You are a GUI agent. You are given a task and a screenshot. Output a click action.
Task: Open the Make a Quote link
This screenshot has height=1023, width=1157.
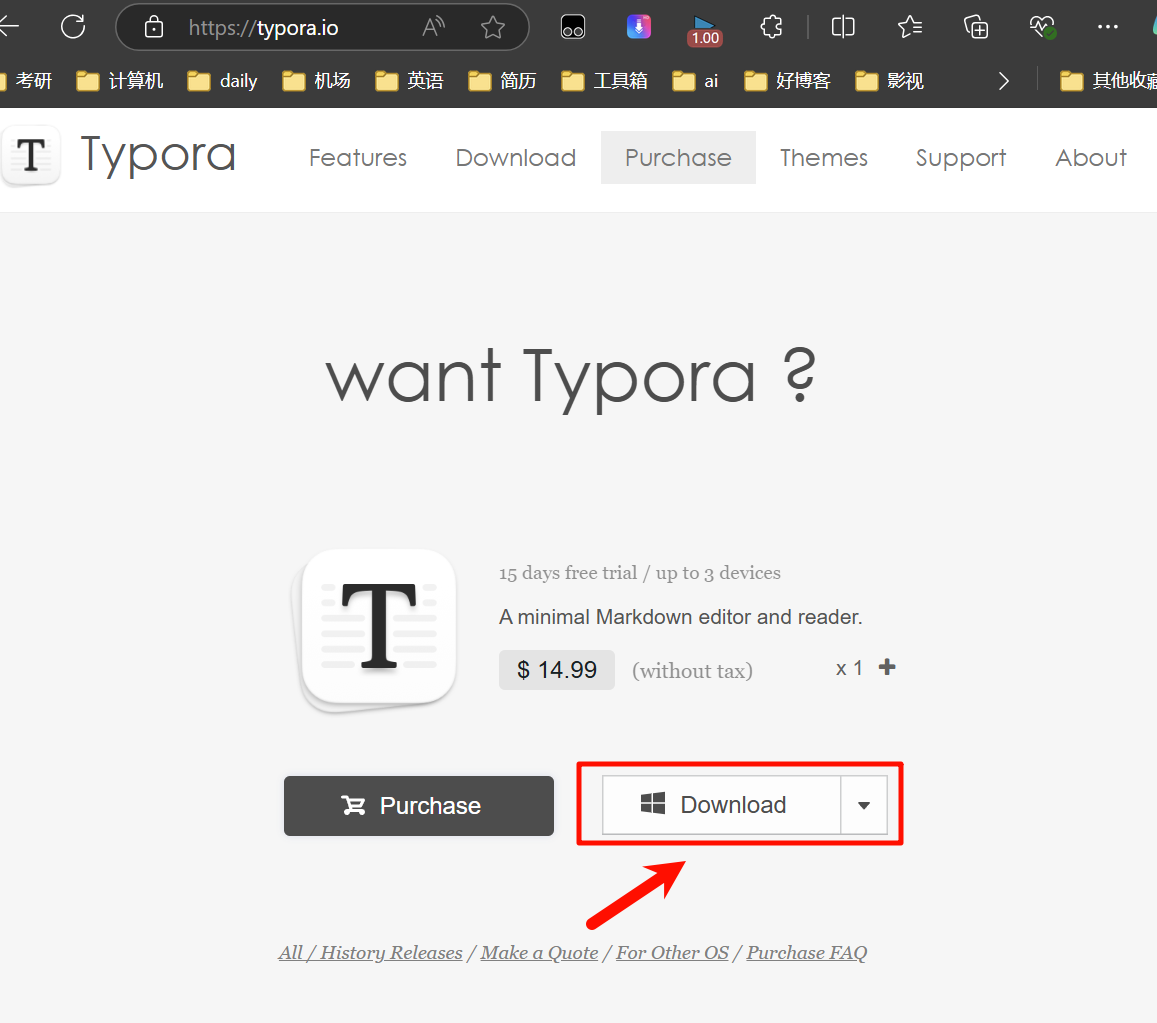pyautogui.click(x=539, y=953)
